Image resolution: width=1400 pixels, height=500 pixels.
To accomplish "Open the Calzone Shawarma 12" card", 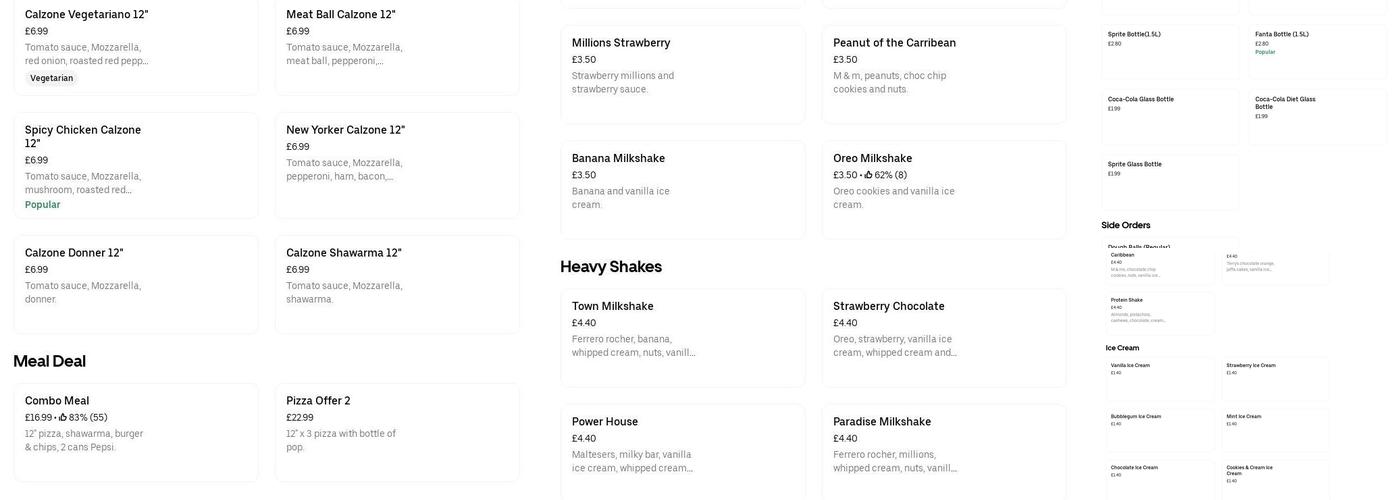I will click(x=397, y=284).
